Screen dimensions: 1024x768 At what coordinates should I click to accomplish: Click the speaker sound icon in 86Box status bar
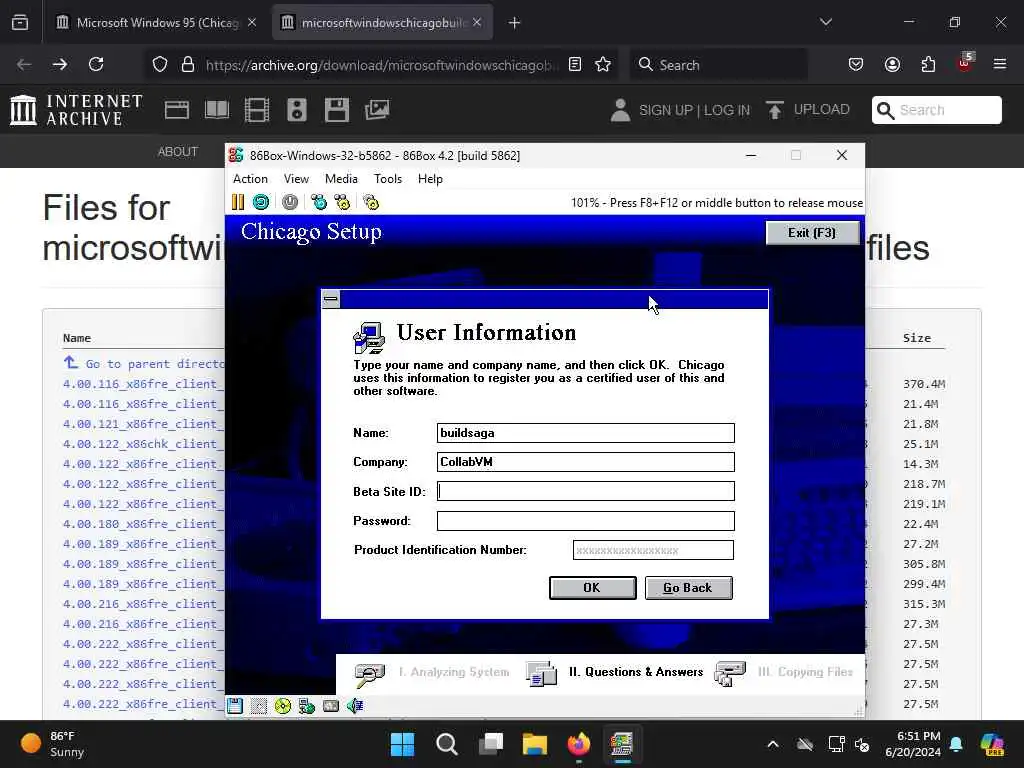click(355, 705)
